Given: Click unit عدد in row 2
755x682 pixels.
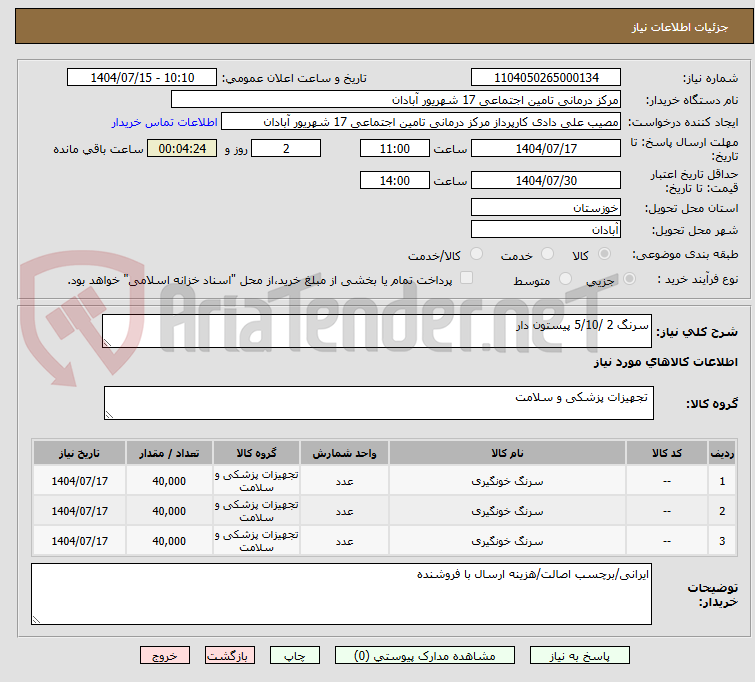Looking at the screenshot, I should tap(344, 511).
